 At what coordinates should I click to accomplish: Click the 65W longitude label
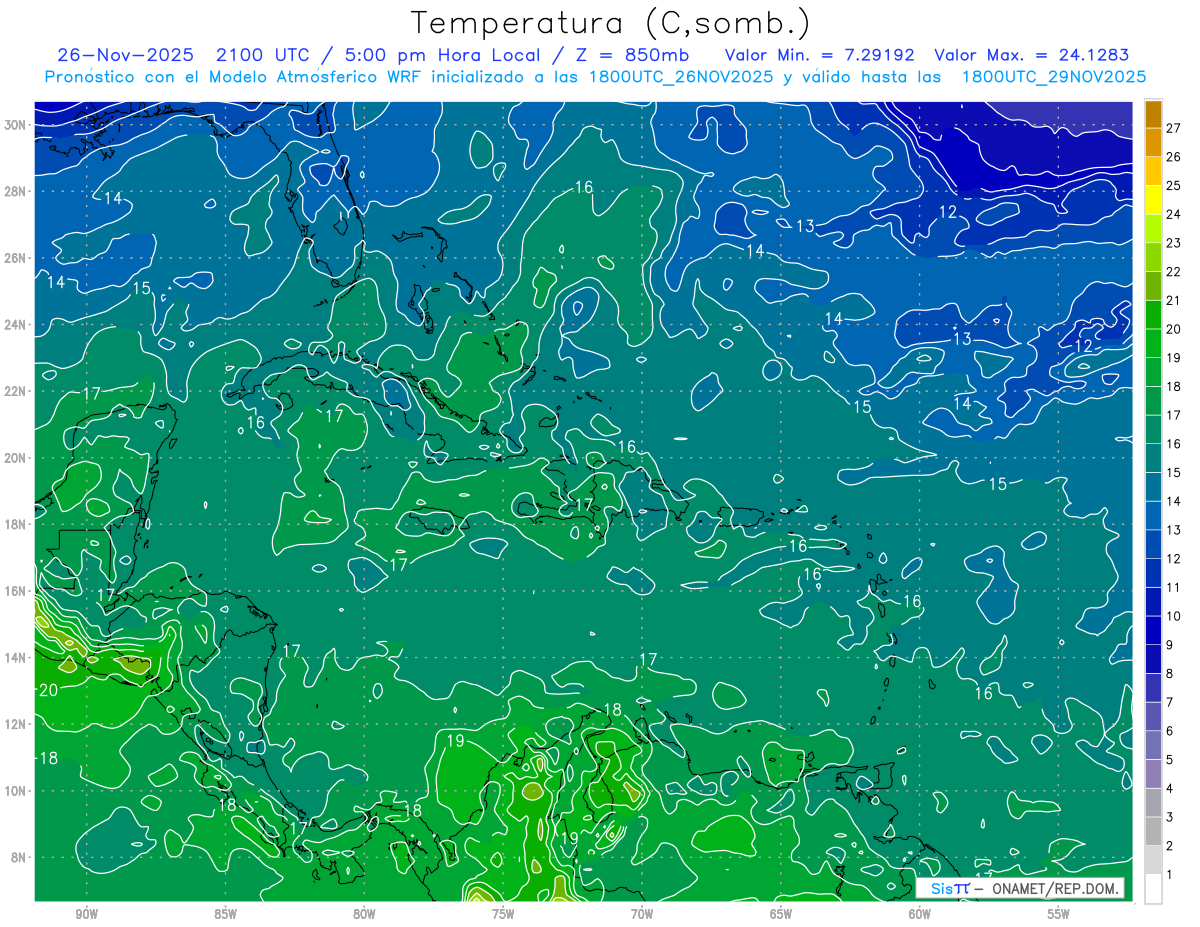781,914
